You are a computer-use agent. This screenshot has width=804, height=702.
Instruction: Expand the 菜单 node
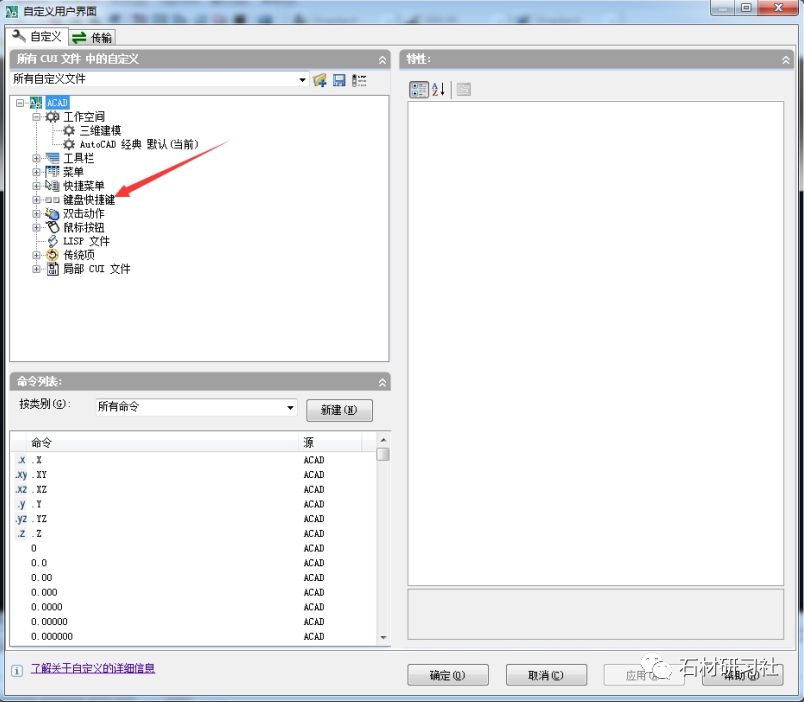[x=36, y=172]
